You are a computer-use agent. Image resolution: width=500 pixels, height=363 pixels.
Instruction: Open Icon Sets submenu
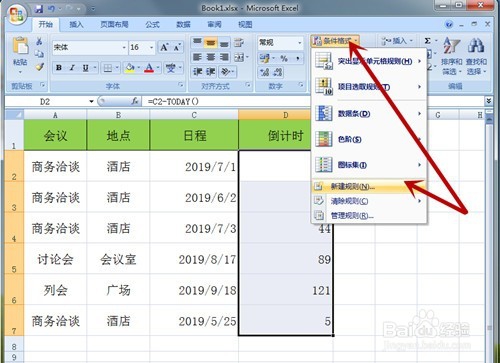pos(369,165)
